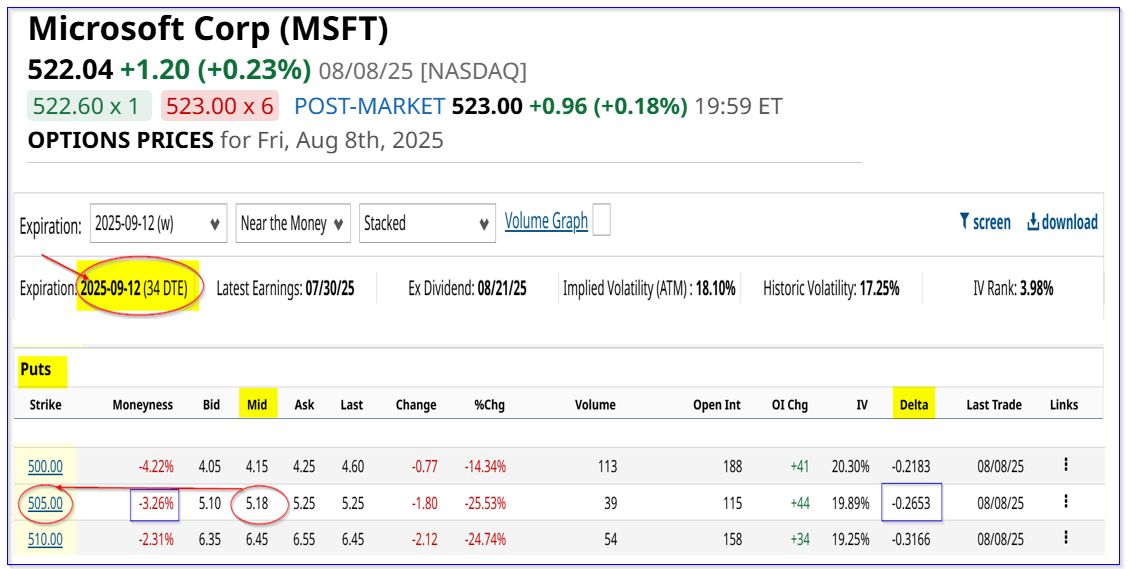Open the 505.00 strike link
This screenshot has width=1136, height=569.
(45, 502)
